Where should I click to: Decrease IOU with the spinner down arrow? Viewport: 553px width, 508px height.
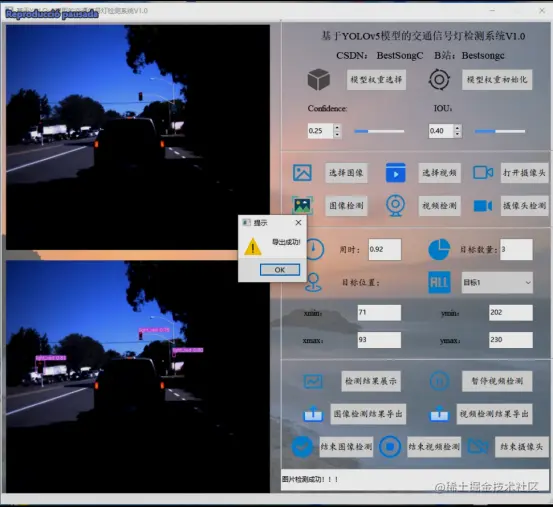457,134
